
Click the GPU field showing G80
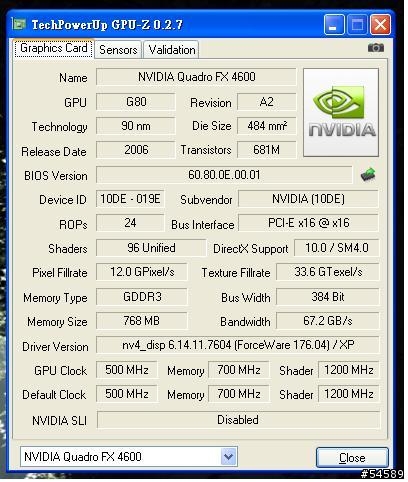coord(136,102)
